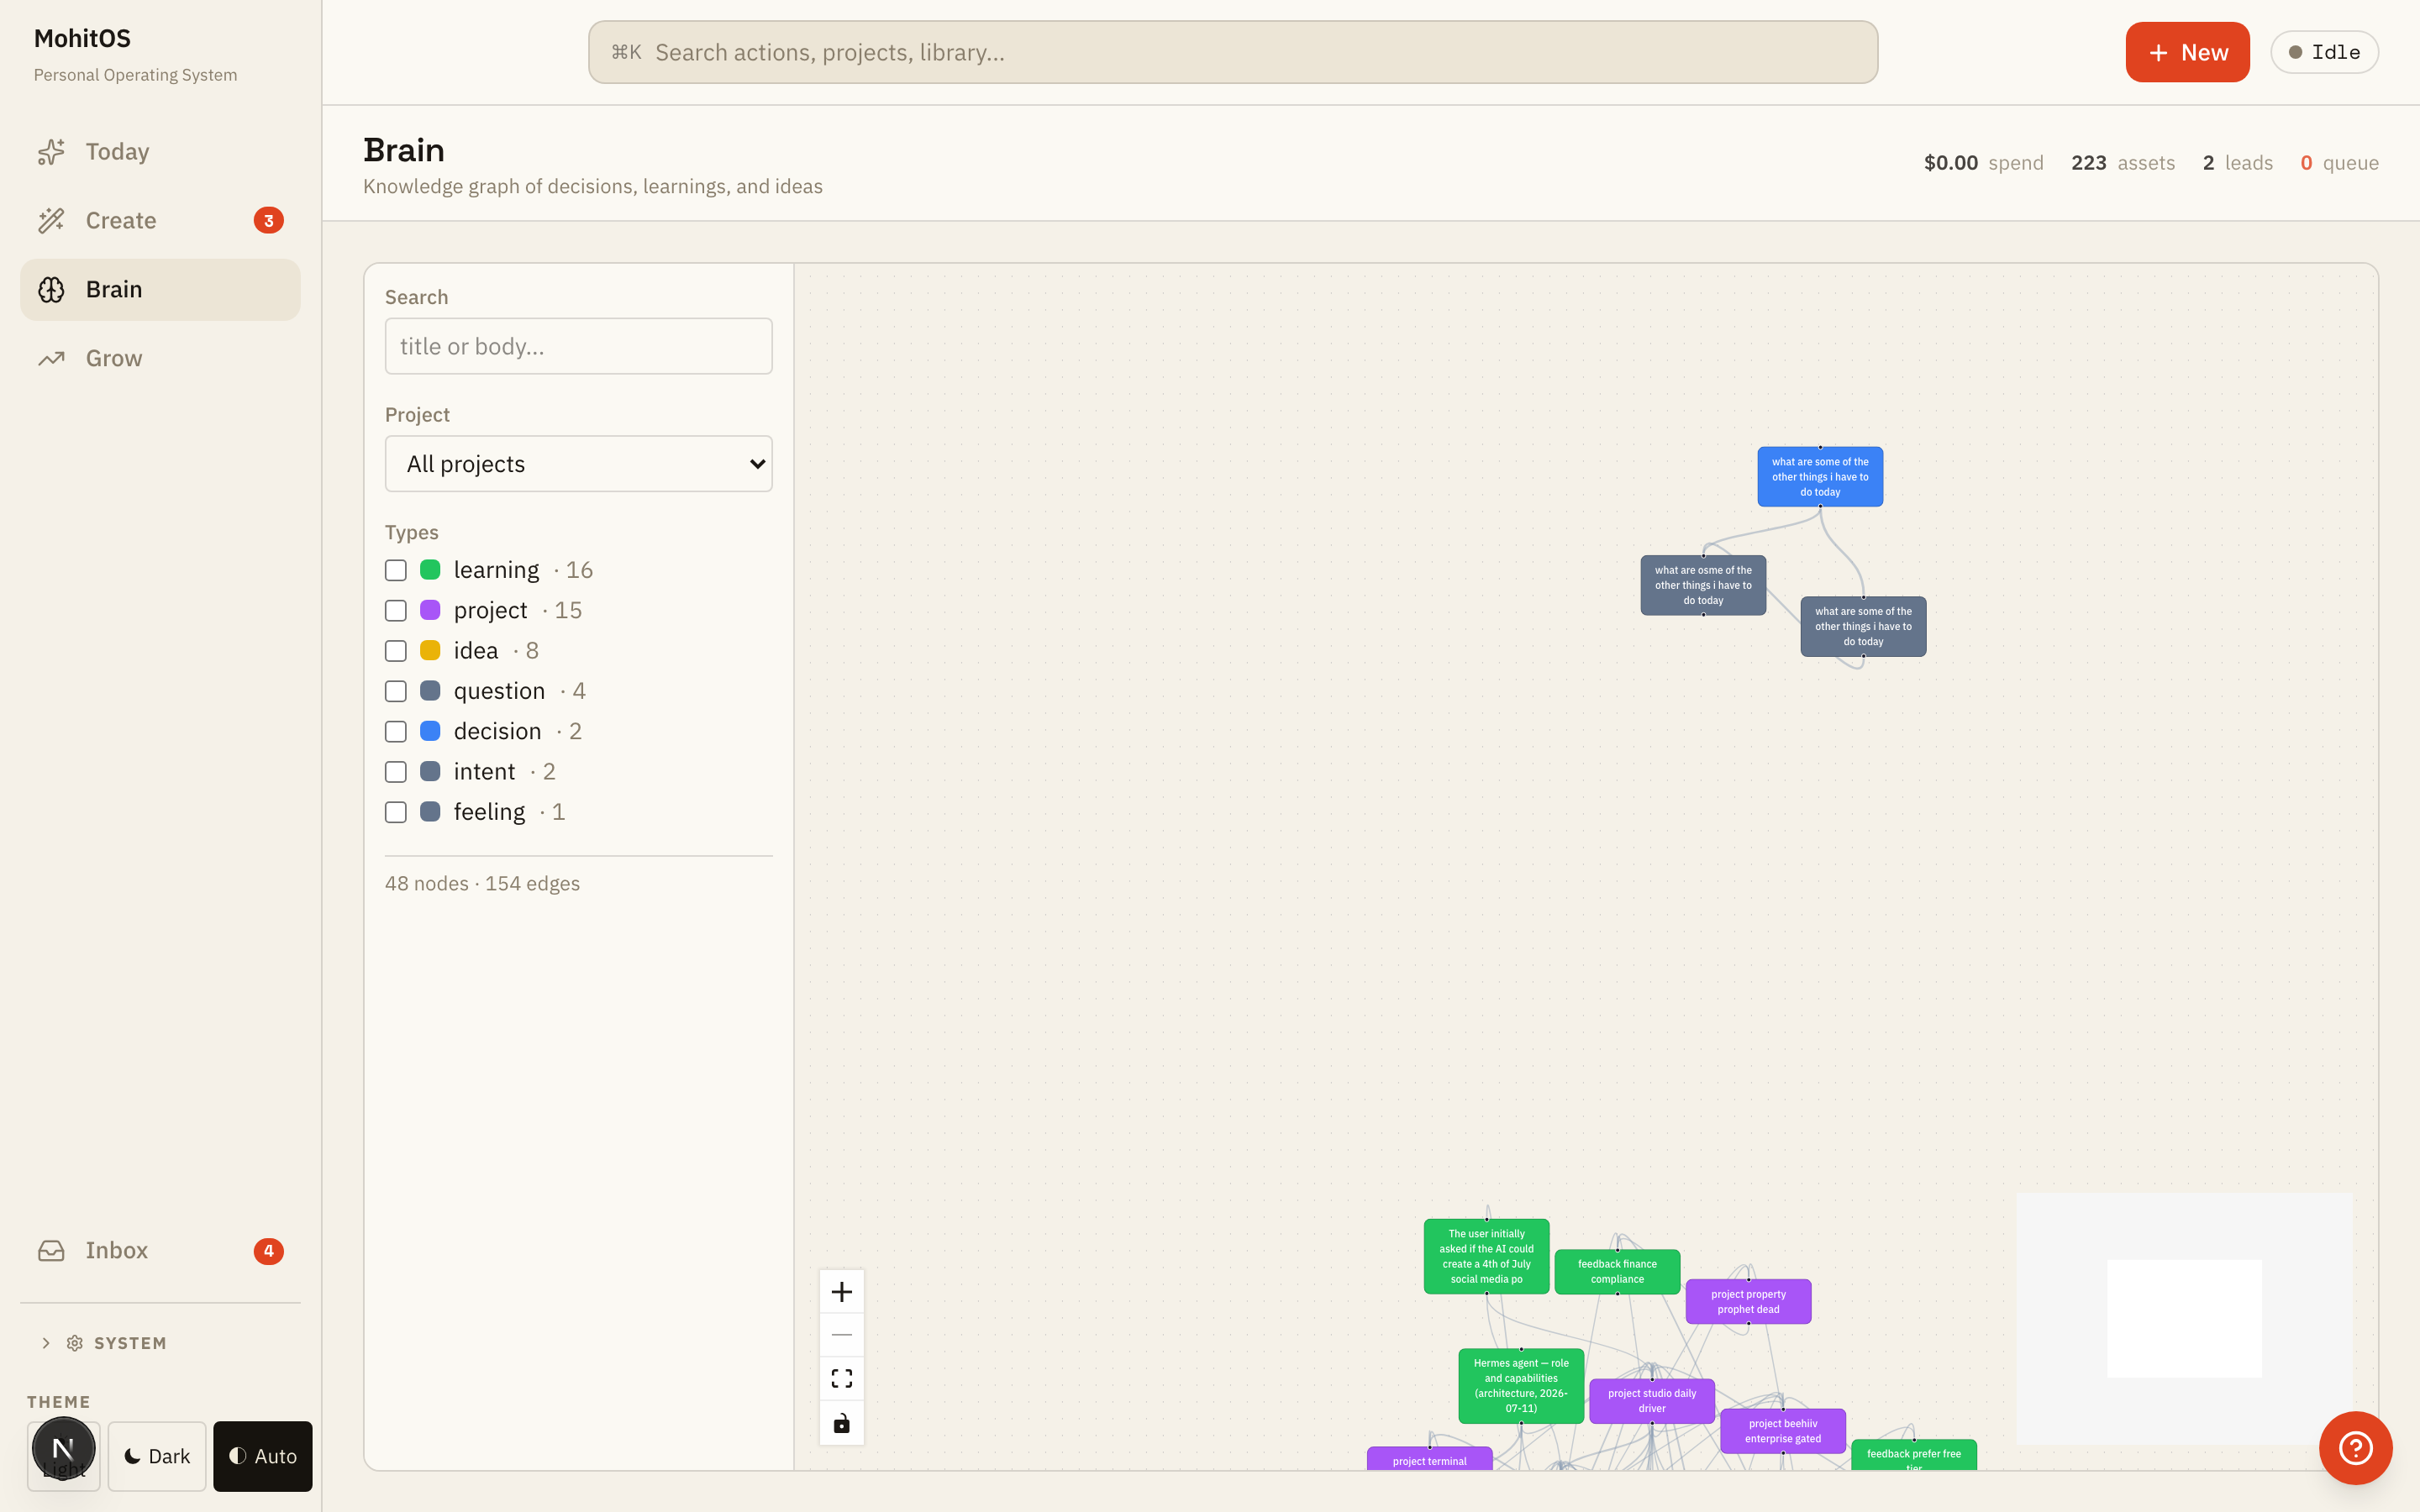Screen dimensions: 2420x1512
Task: Enable the feeling type filter
Action: 396,812
